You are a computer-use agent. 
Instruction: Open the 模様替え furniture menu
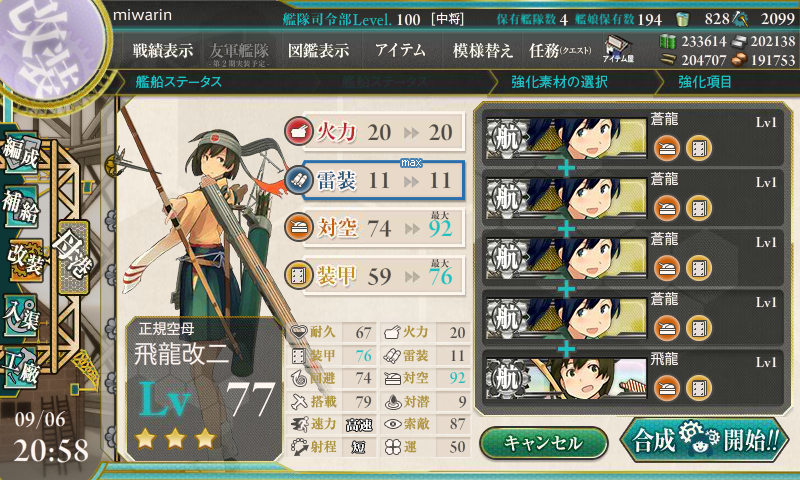click(x=482, y=50)
